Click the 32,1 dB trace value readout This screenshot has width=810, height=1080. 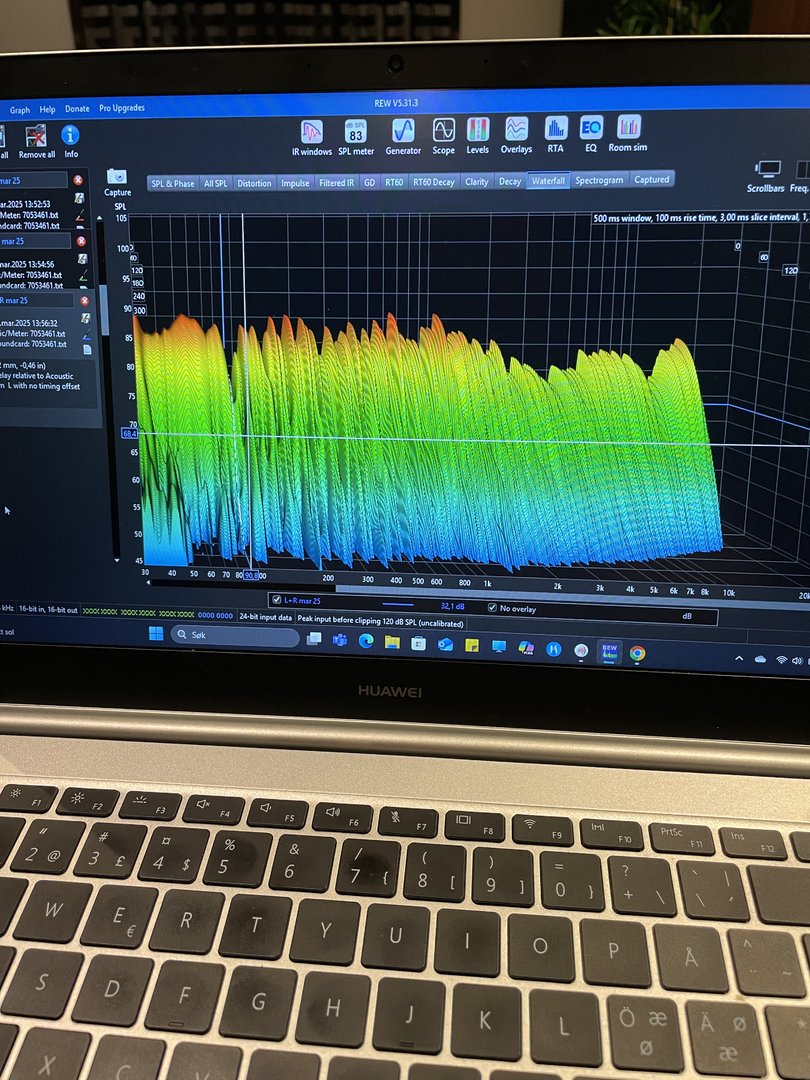[453, 605]
